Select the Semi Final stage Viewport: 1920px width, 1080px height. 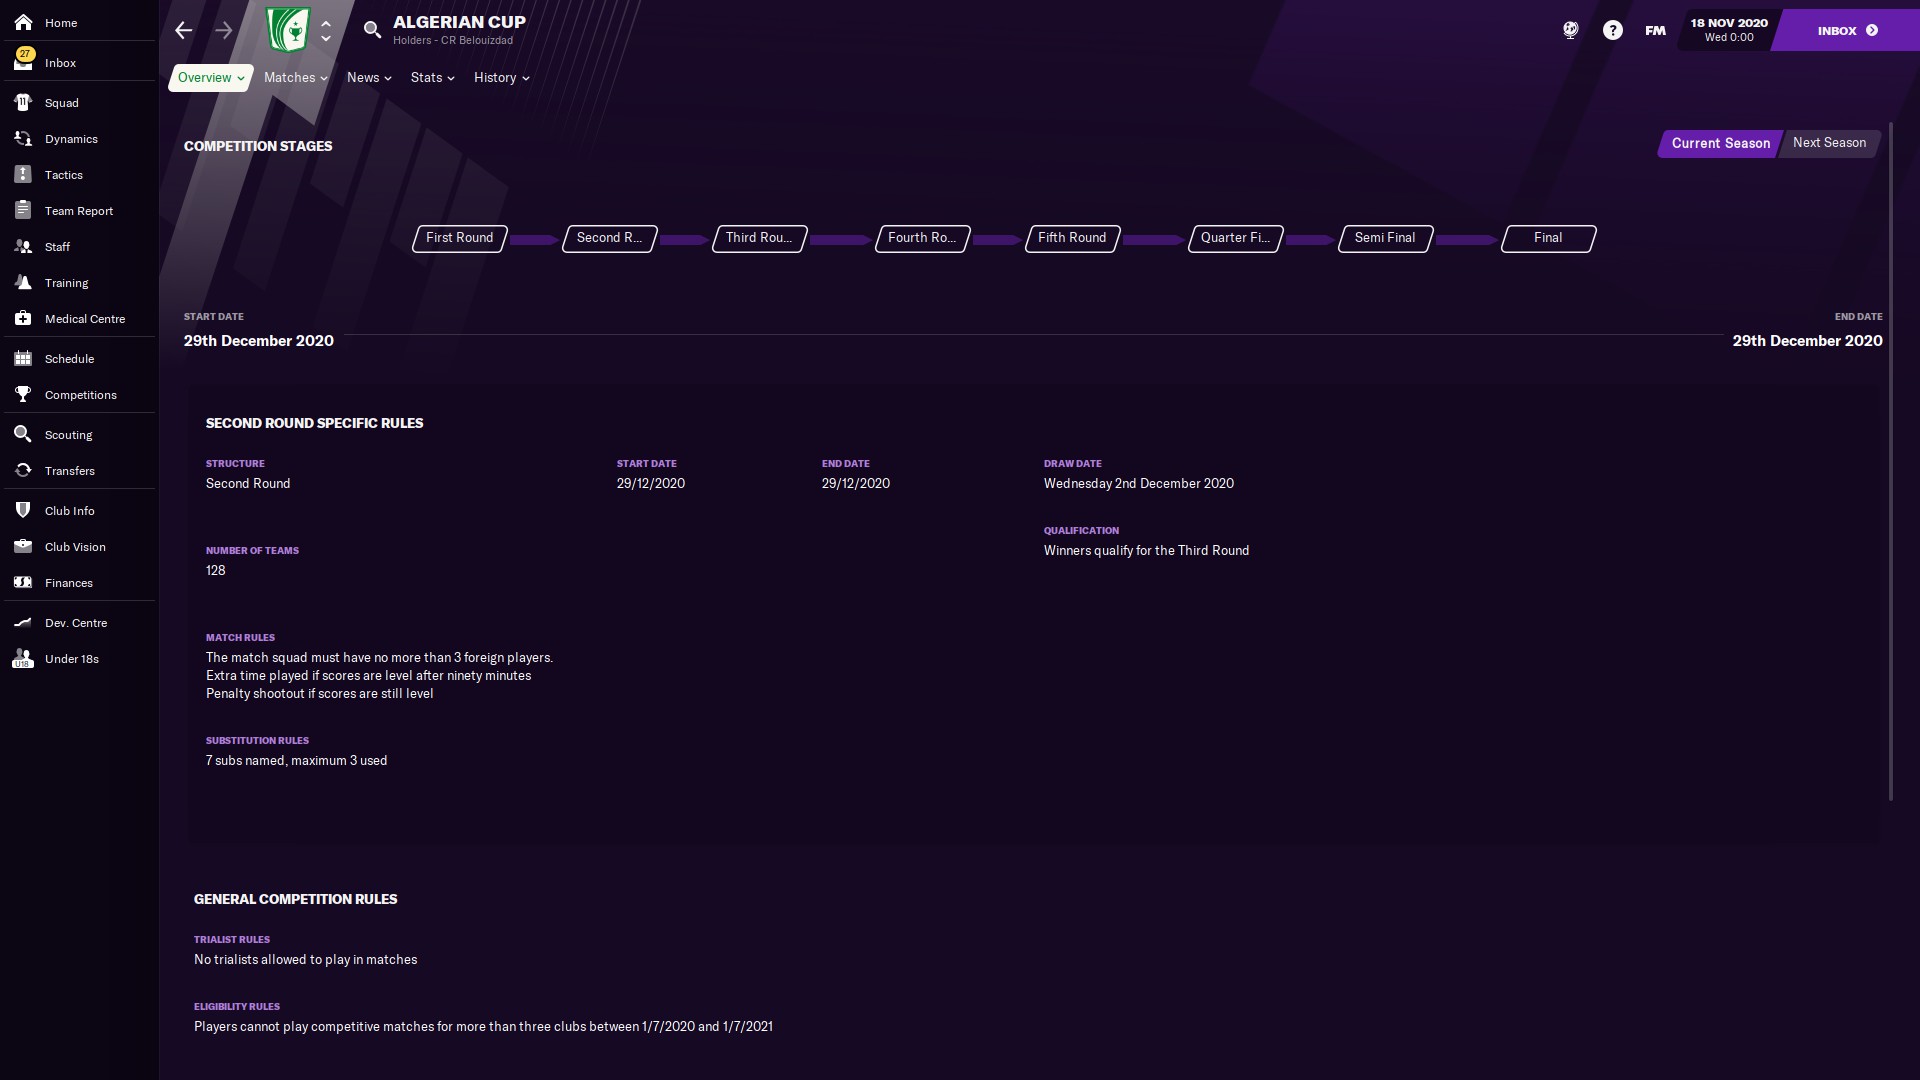point(1385,238)
